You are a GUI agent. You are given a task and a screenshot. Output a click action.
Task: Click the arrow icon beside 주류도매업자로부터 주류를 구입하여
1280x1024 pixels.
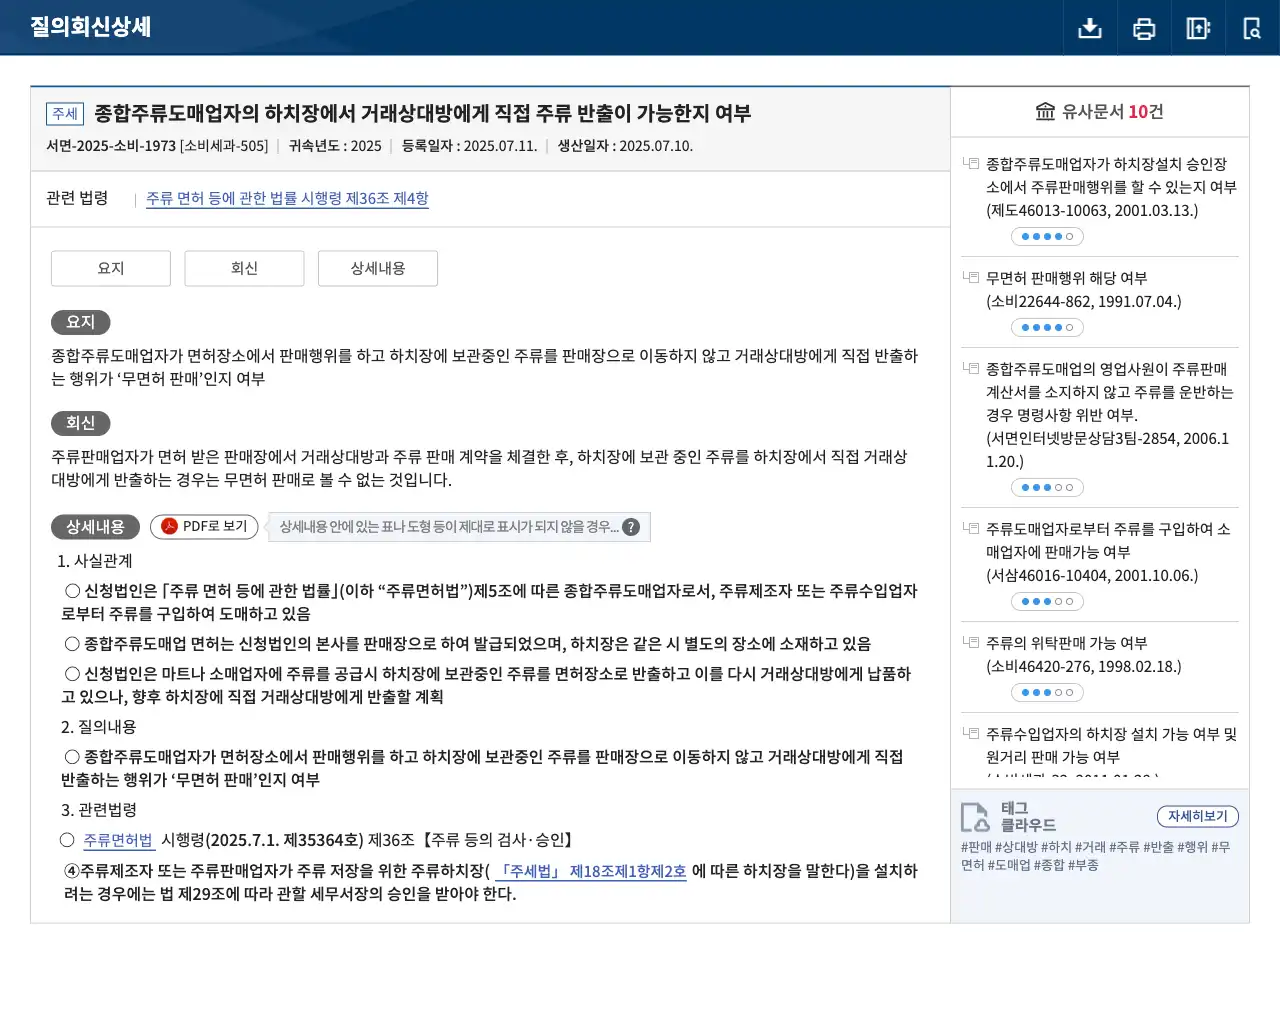click(970, 528)
